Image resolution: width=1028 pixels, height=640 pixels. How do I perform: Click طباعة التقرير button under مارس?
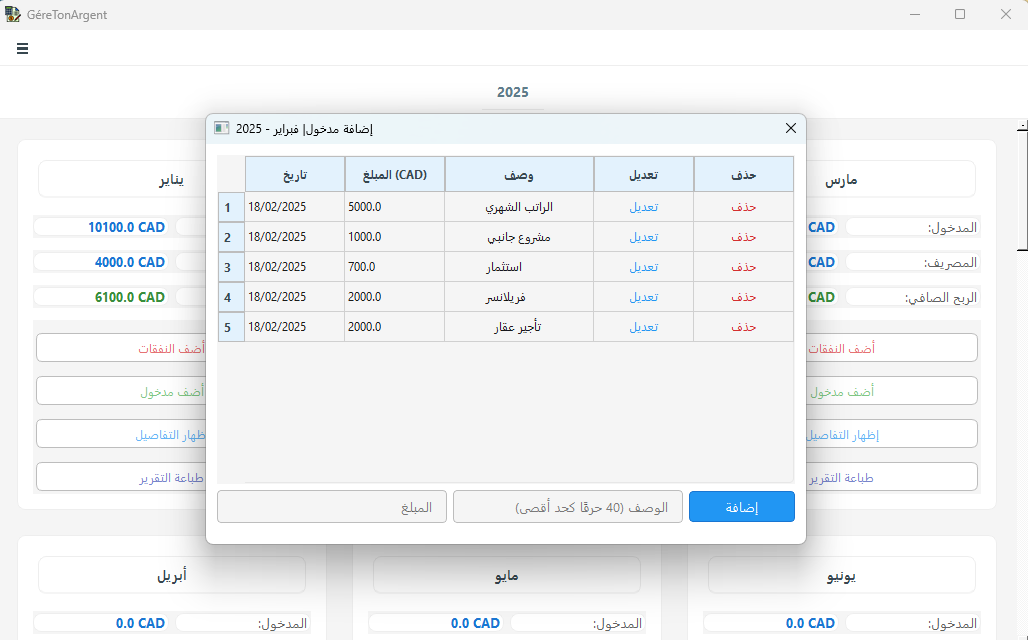coord(890,478)
